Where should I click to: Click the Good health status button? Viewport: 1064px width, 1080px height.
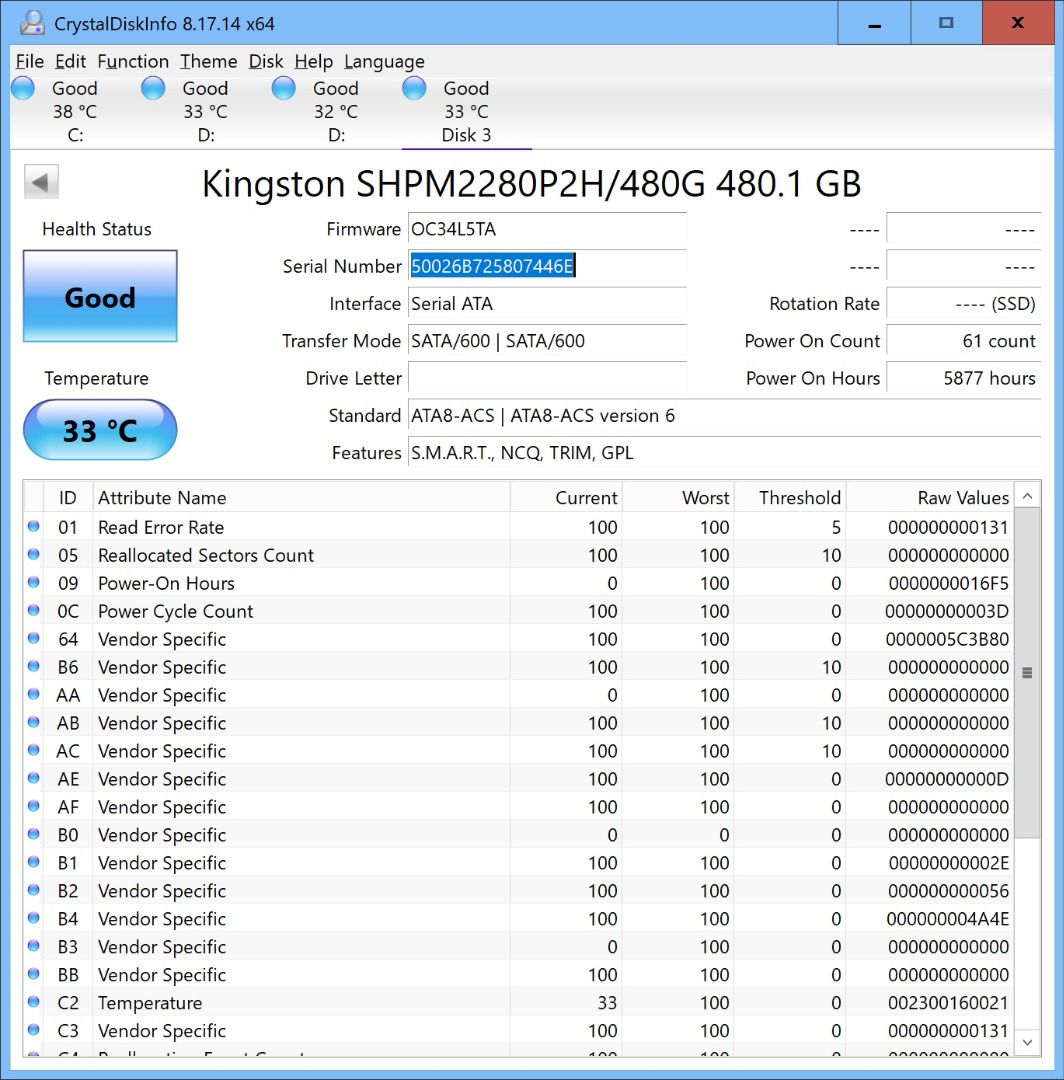100,296
